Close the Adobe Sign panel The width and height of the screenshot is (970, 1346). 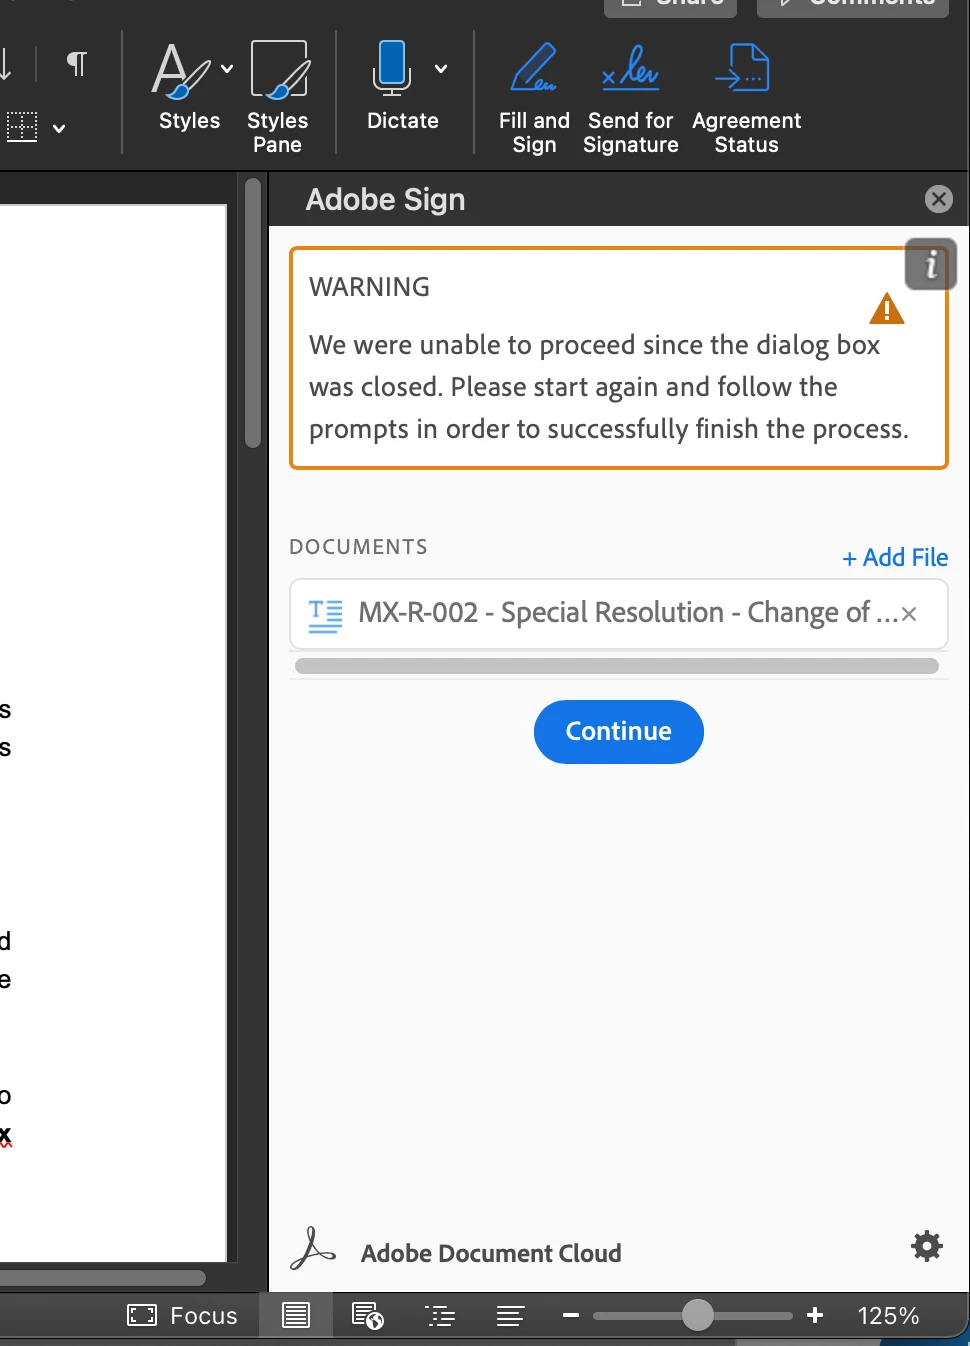click(x=938, y=199)
